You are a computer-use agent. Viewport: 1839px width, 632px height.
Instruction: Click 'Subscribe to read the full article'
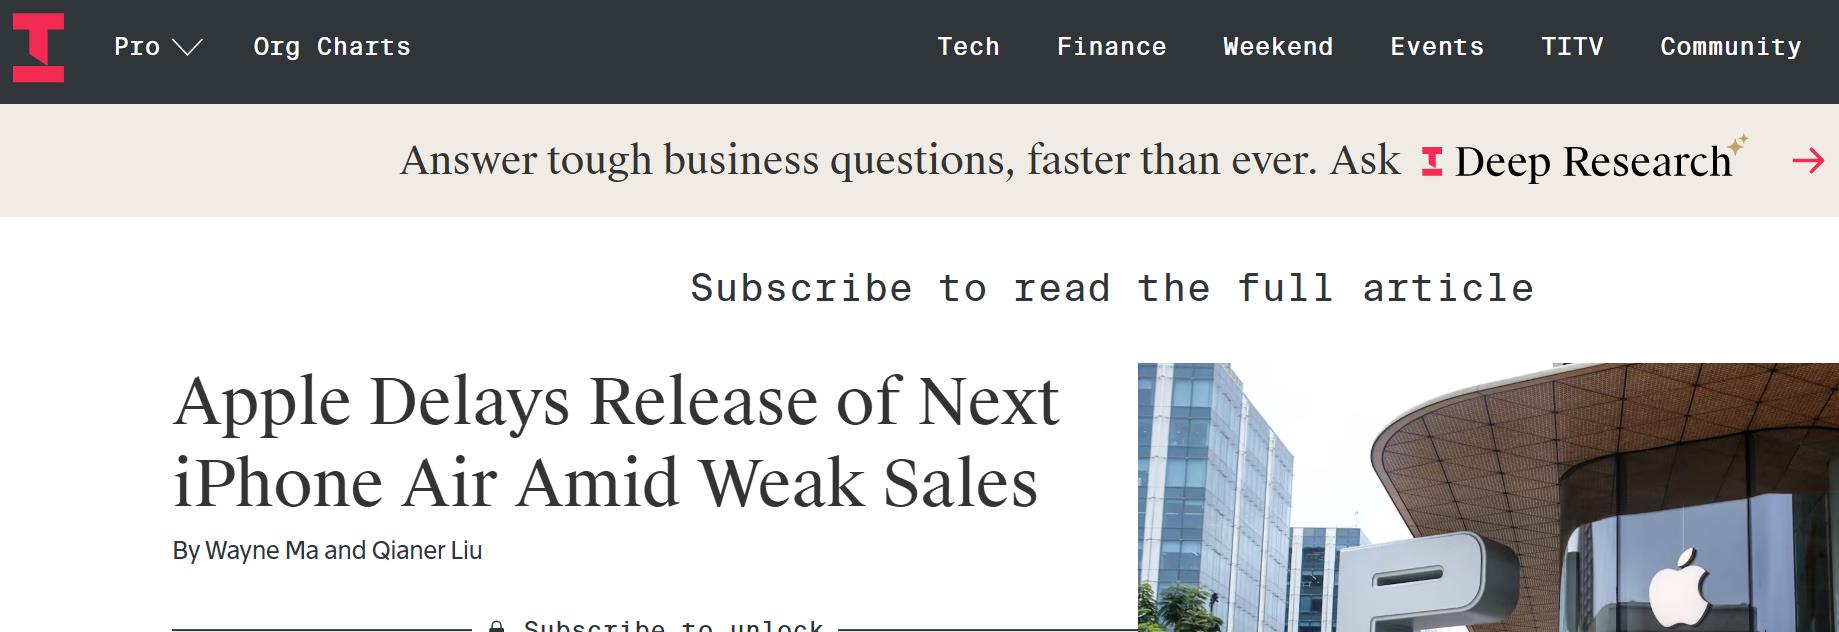(1111, 289)
